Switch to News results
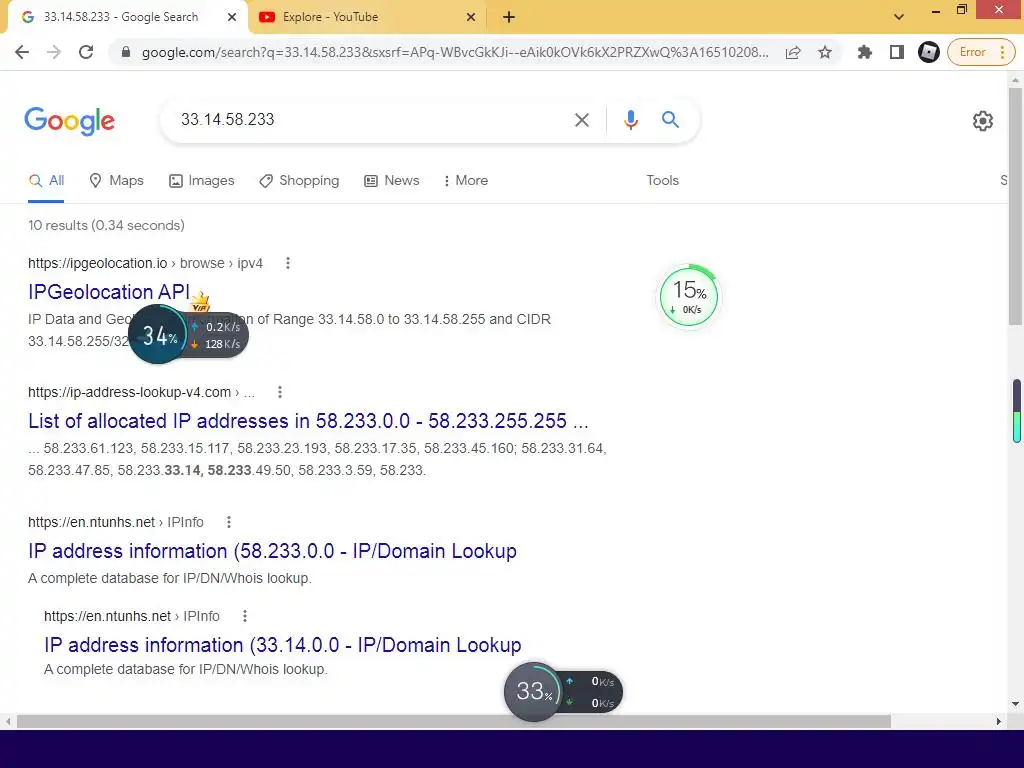This screenshot has height=768, width=1024. point(392,181)
